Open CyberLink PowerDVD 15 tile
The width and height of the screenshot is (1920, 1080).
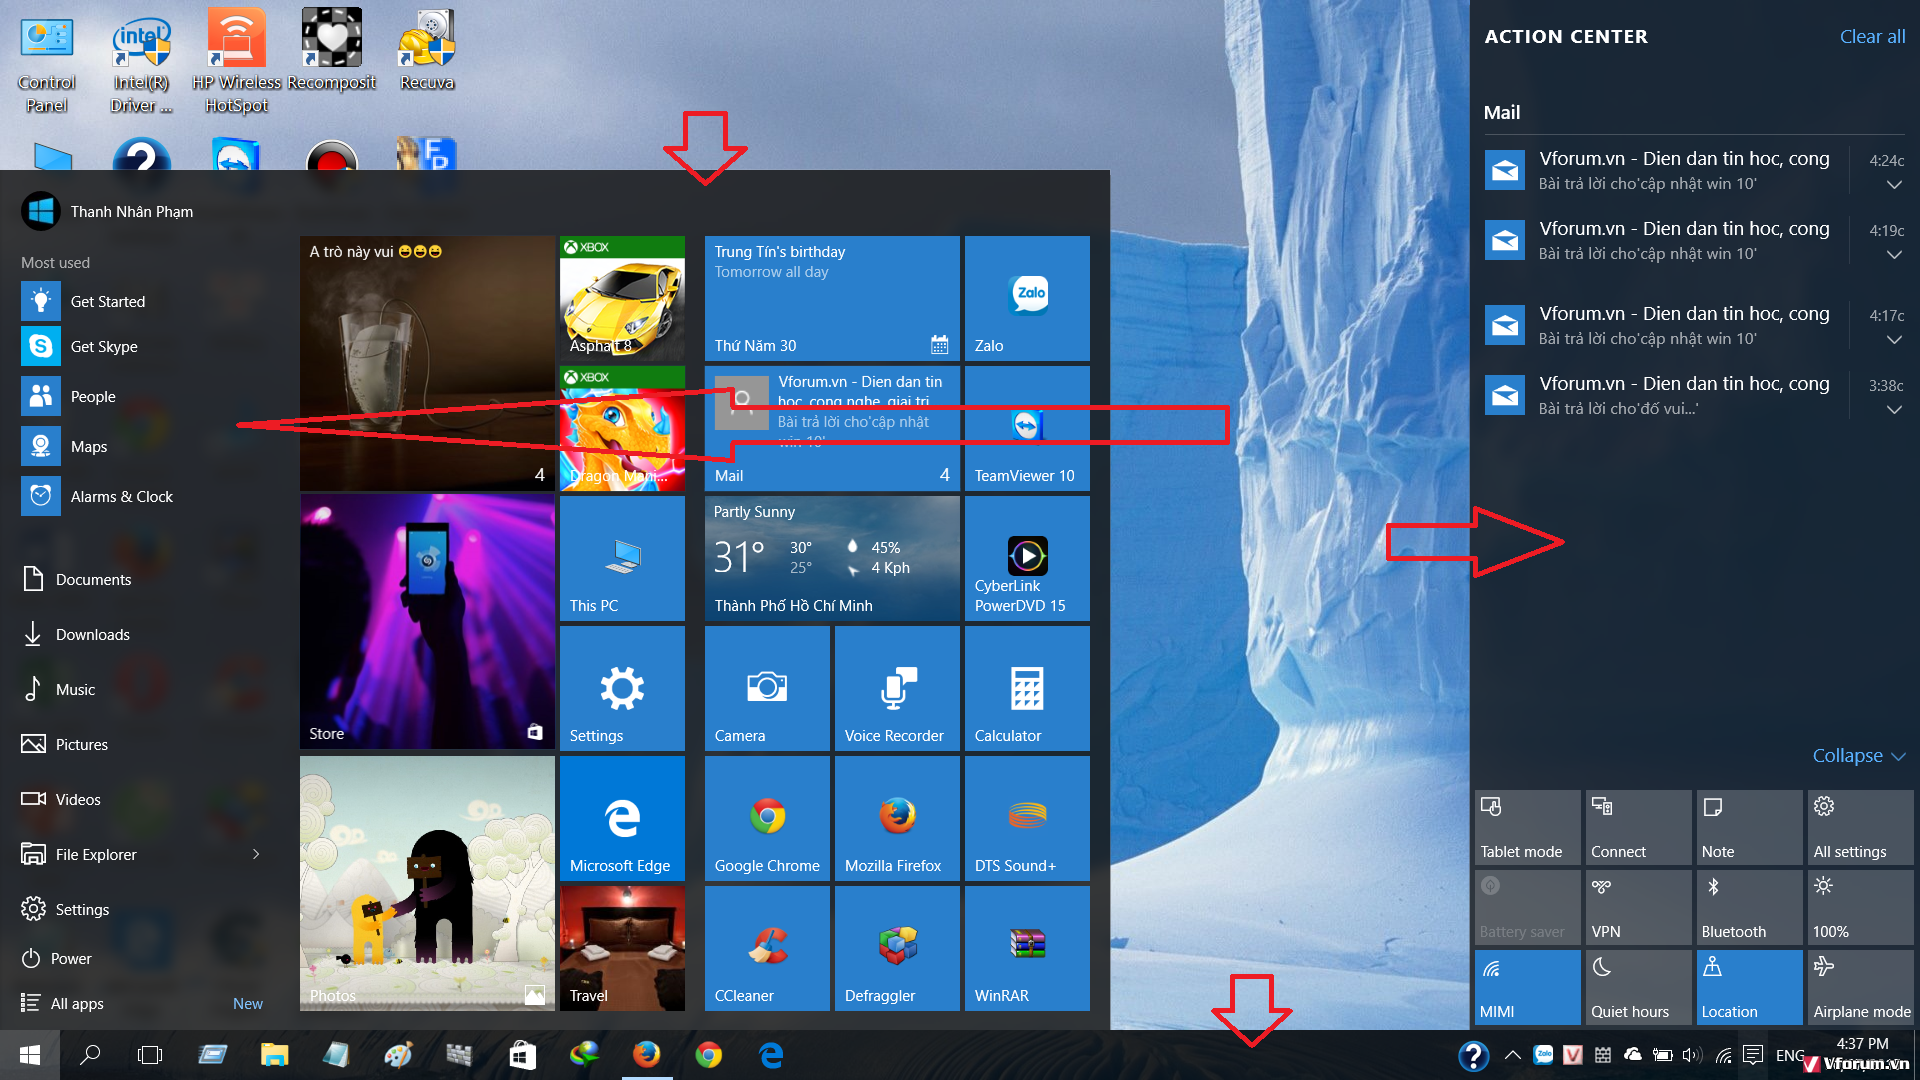(x=1027, y=558)
